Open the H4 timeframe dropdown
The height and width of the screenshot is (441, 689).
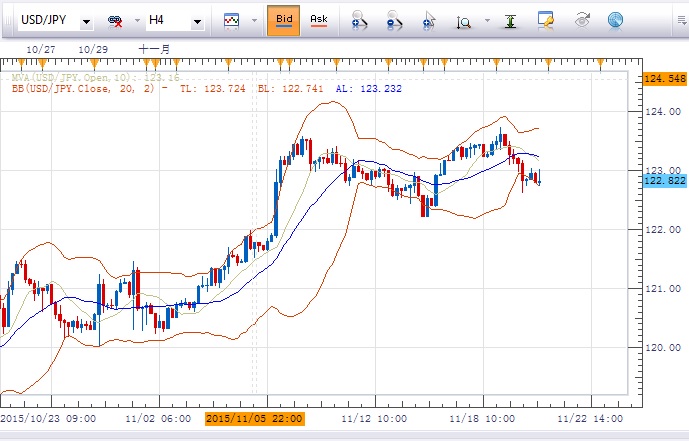[196, 21]
